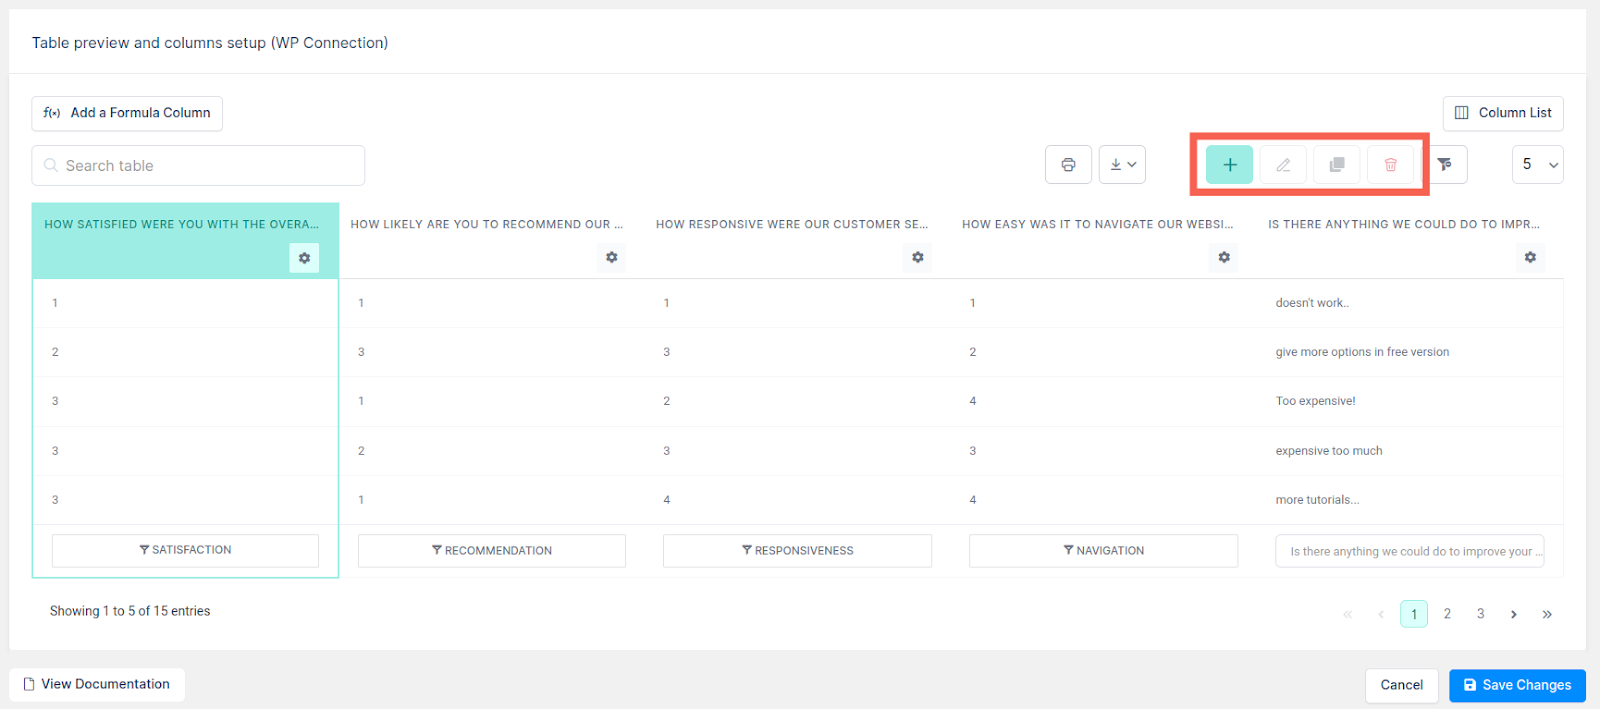Click the Cancel button
1600x709 pixels.
tap(1401, 685)
